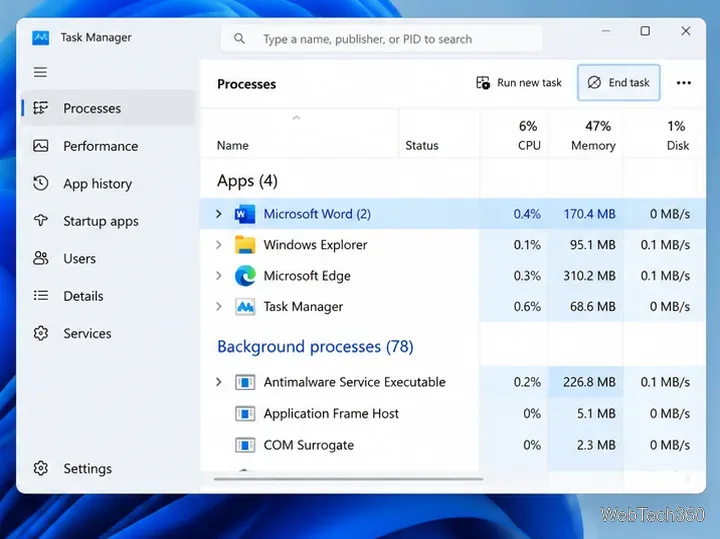Select the Microsoft Edge row name
Image resolution: width=720 pixels, height=539 pixels.
[307, 276]
